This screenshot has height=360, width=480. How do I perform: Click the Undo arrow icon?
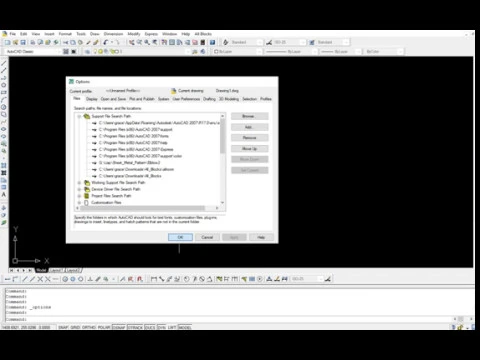(106, 42)
